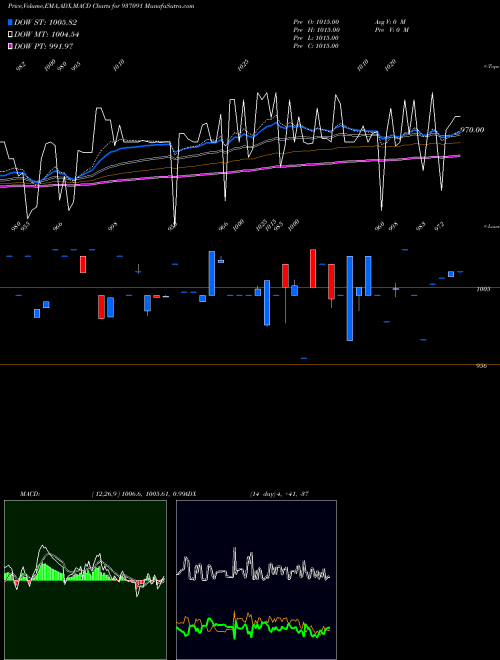This screenshot has width=500, height=660.
Task: Click the 'Pre L: 1015.00' low value
Action: click(316, 38)
